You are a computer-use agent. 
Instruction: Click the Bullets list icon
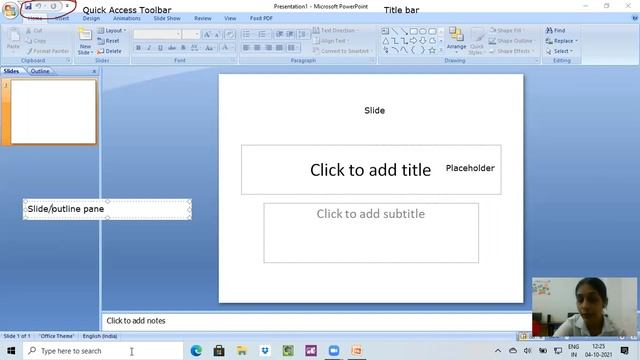click(x=247, y=34)
